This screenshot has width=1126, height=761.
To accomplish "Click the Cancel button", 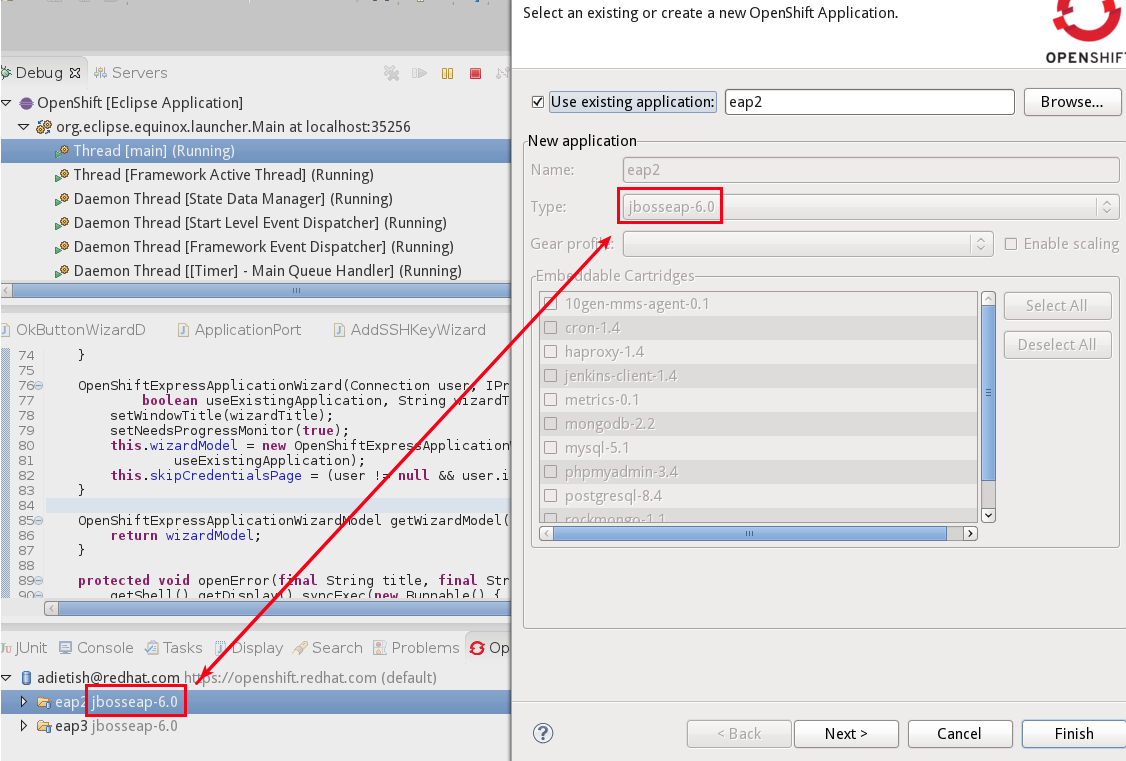I will click(x=959, y=734).
